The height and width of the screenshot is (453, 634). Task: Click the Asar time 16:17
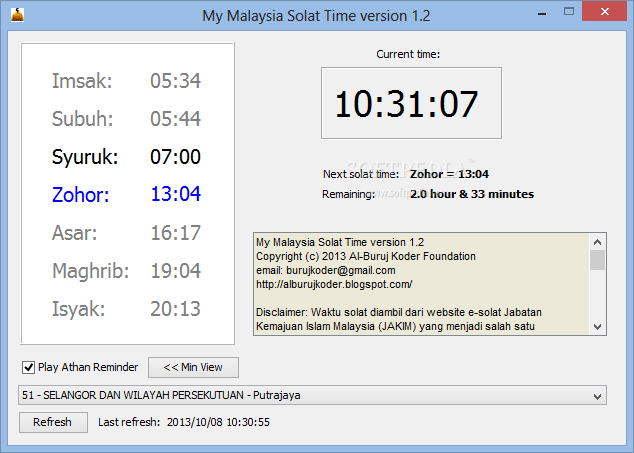(x=175, y=233)
